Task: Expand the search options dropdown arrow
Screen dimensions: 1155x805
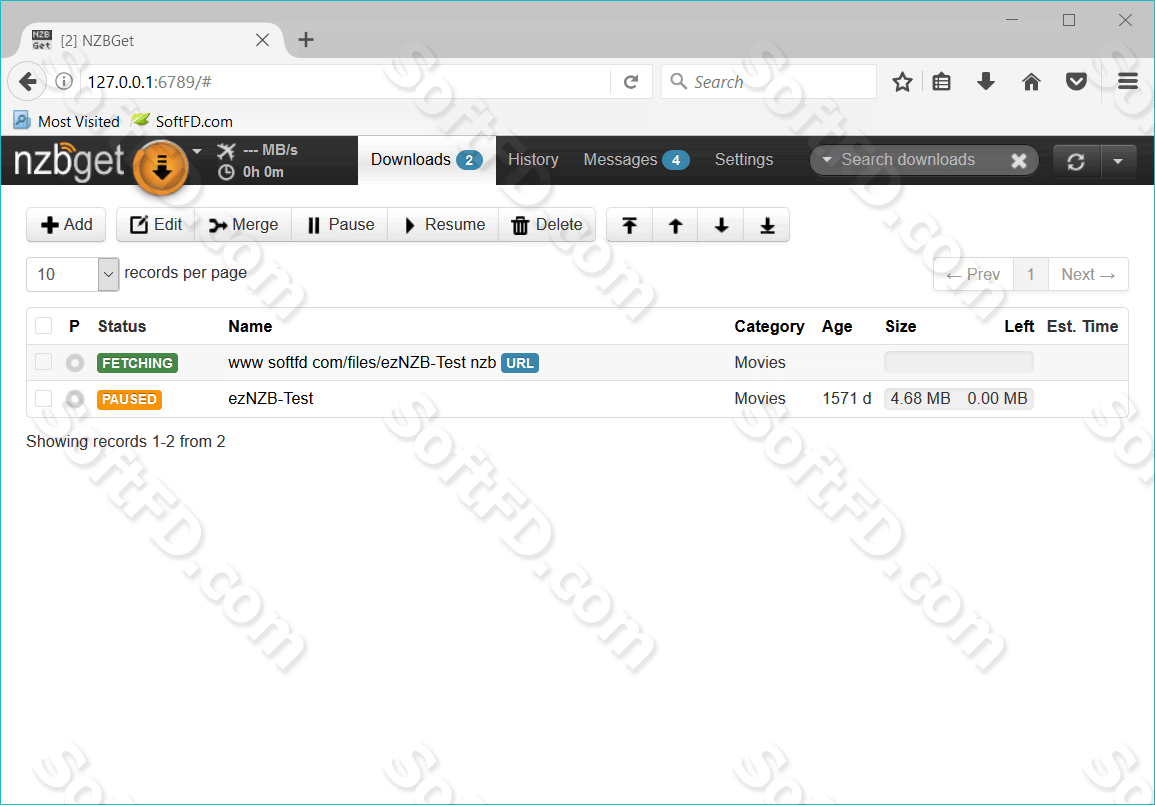Action: coord(826,160)
